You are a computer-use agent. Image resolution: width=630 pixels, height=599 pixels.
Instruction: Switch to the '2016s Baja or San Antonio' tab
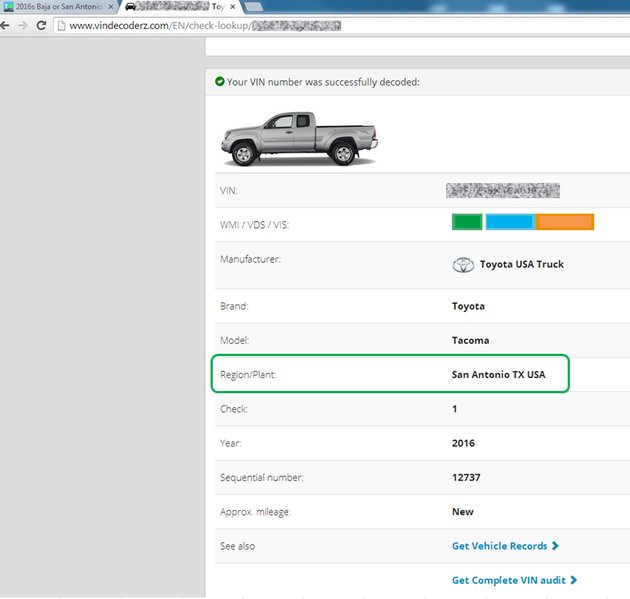(x=59, y=6)
